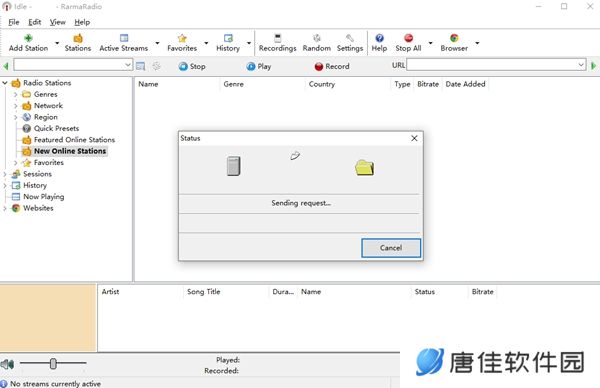
Task: Click green go arrow beside URL field
Action: 593,66
